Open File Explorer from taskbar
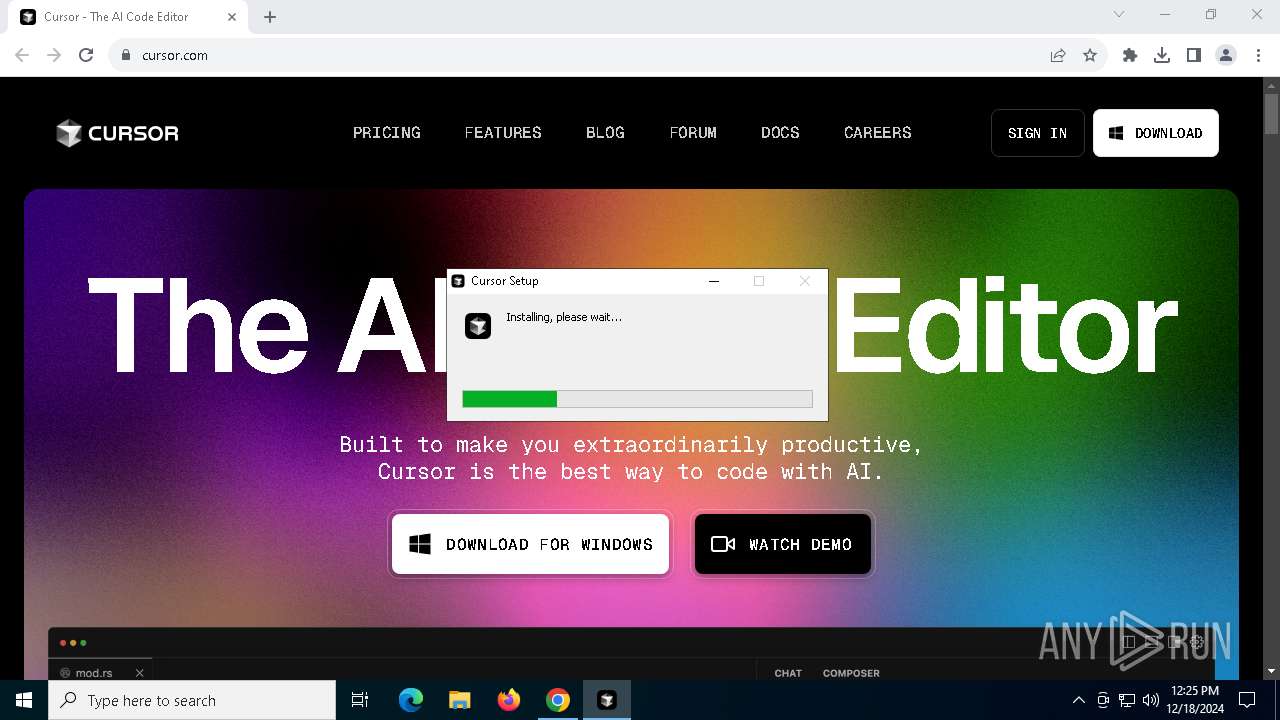This screenshot has height=720, width=1280. [460, 700]
